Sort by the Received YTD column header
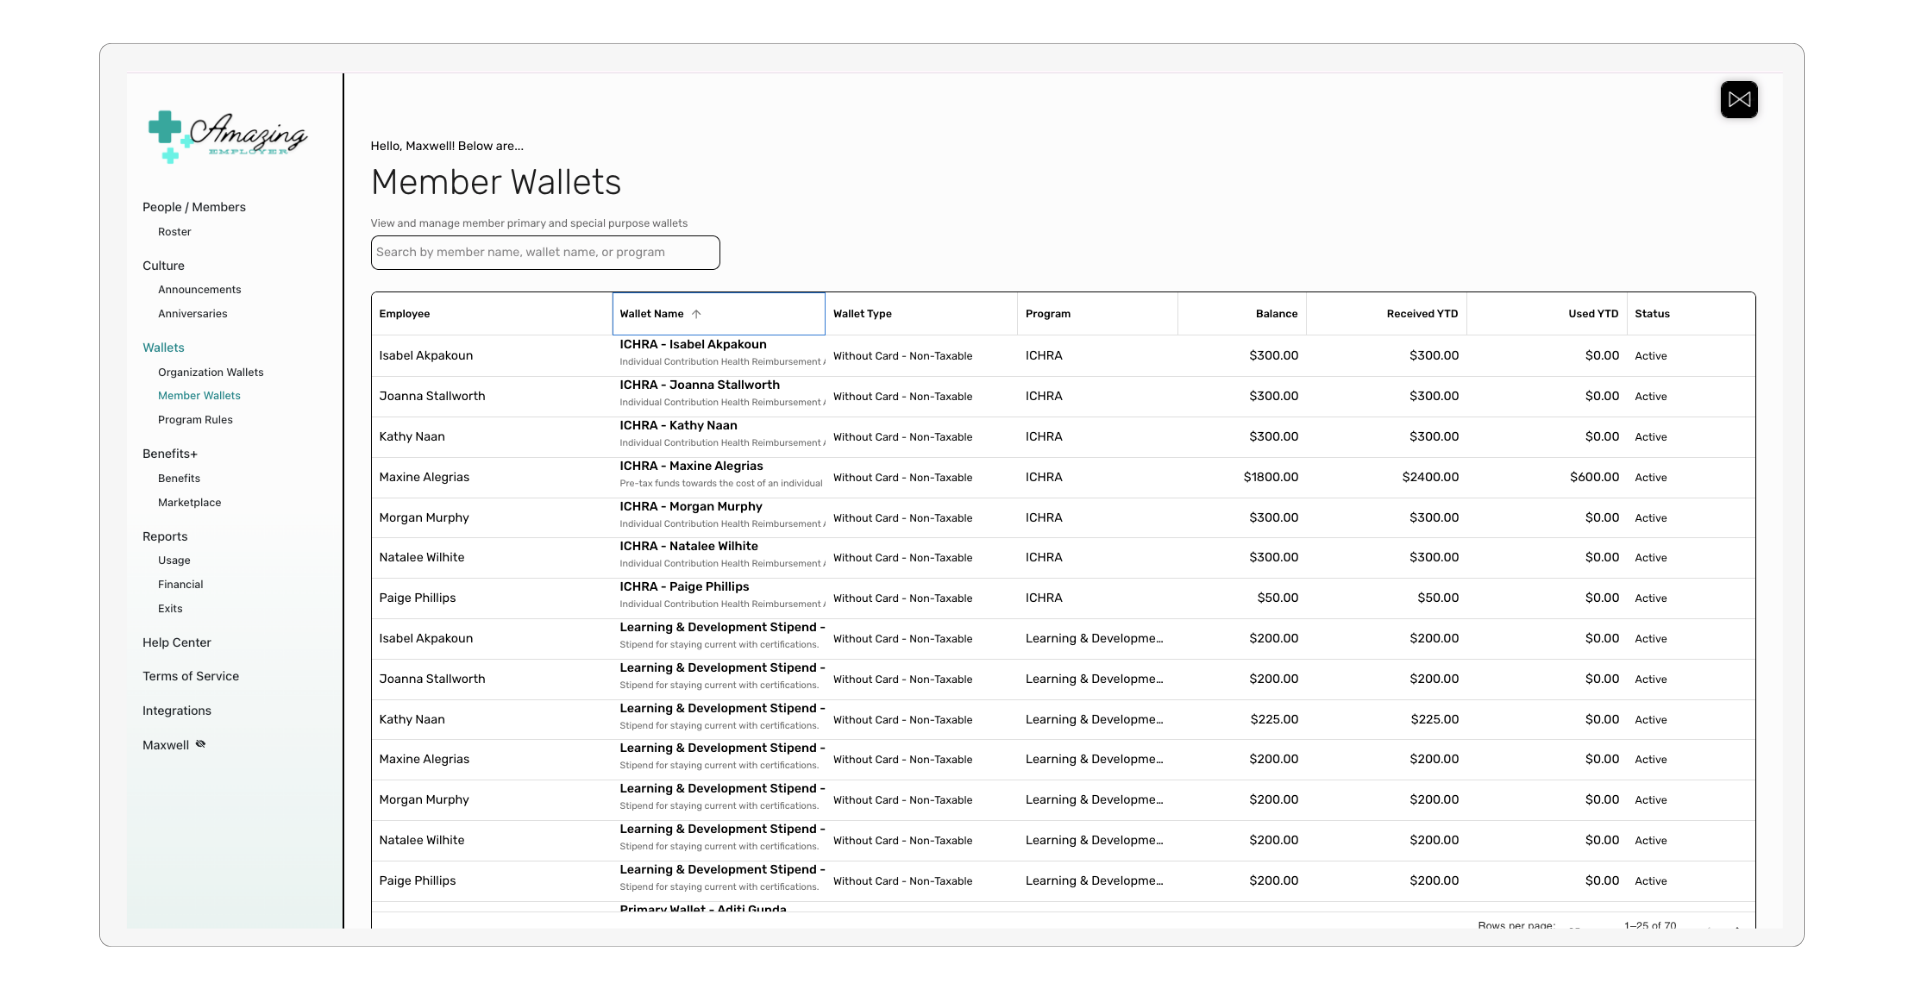Image resolution: width=1920 pixels, height=990 pixels. [1422, 314]
